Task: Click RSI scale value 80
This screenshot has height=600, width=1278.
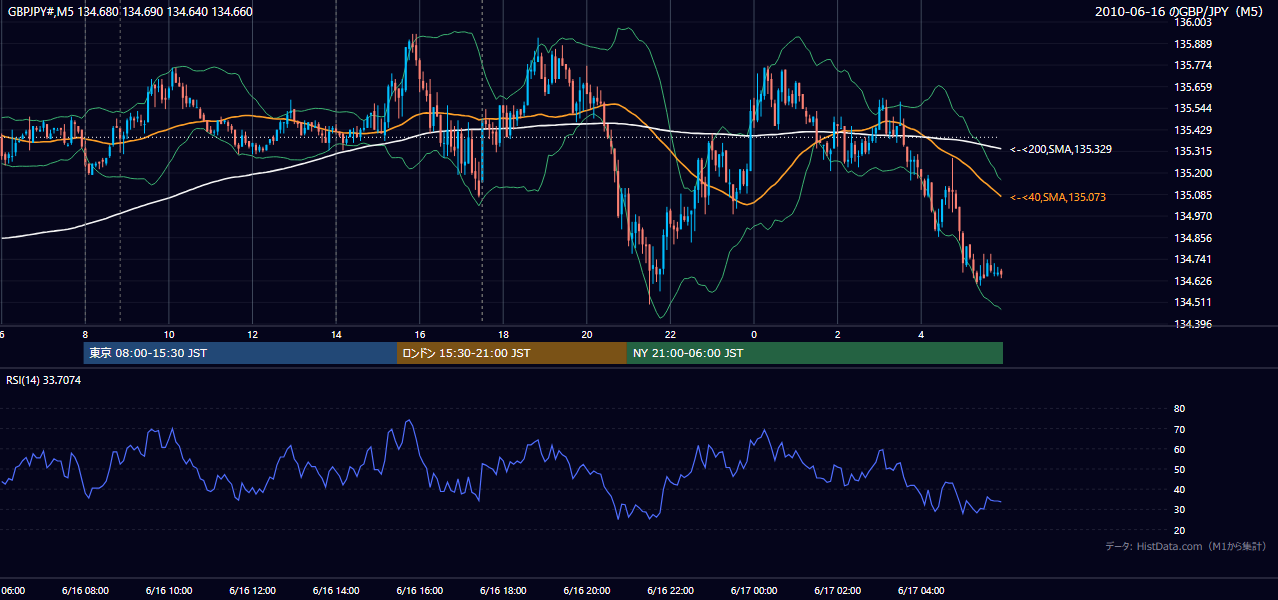Action: (x=1179, y=409)
